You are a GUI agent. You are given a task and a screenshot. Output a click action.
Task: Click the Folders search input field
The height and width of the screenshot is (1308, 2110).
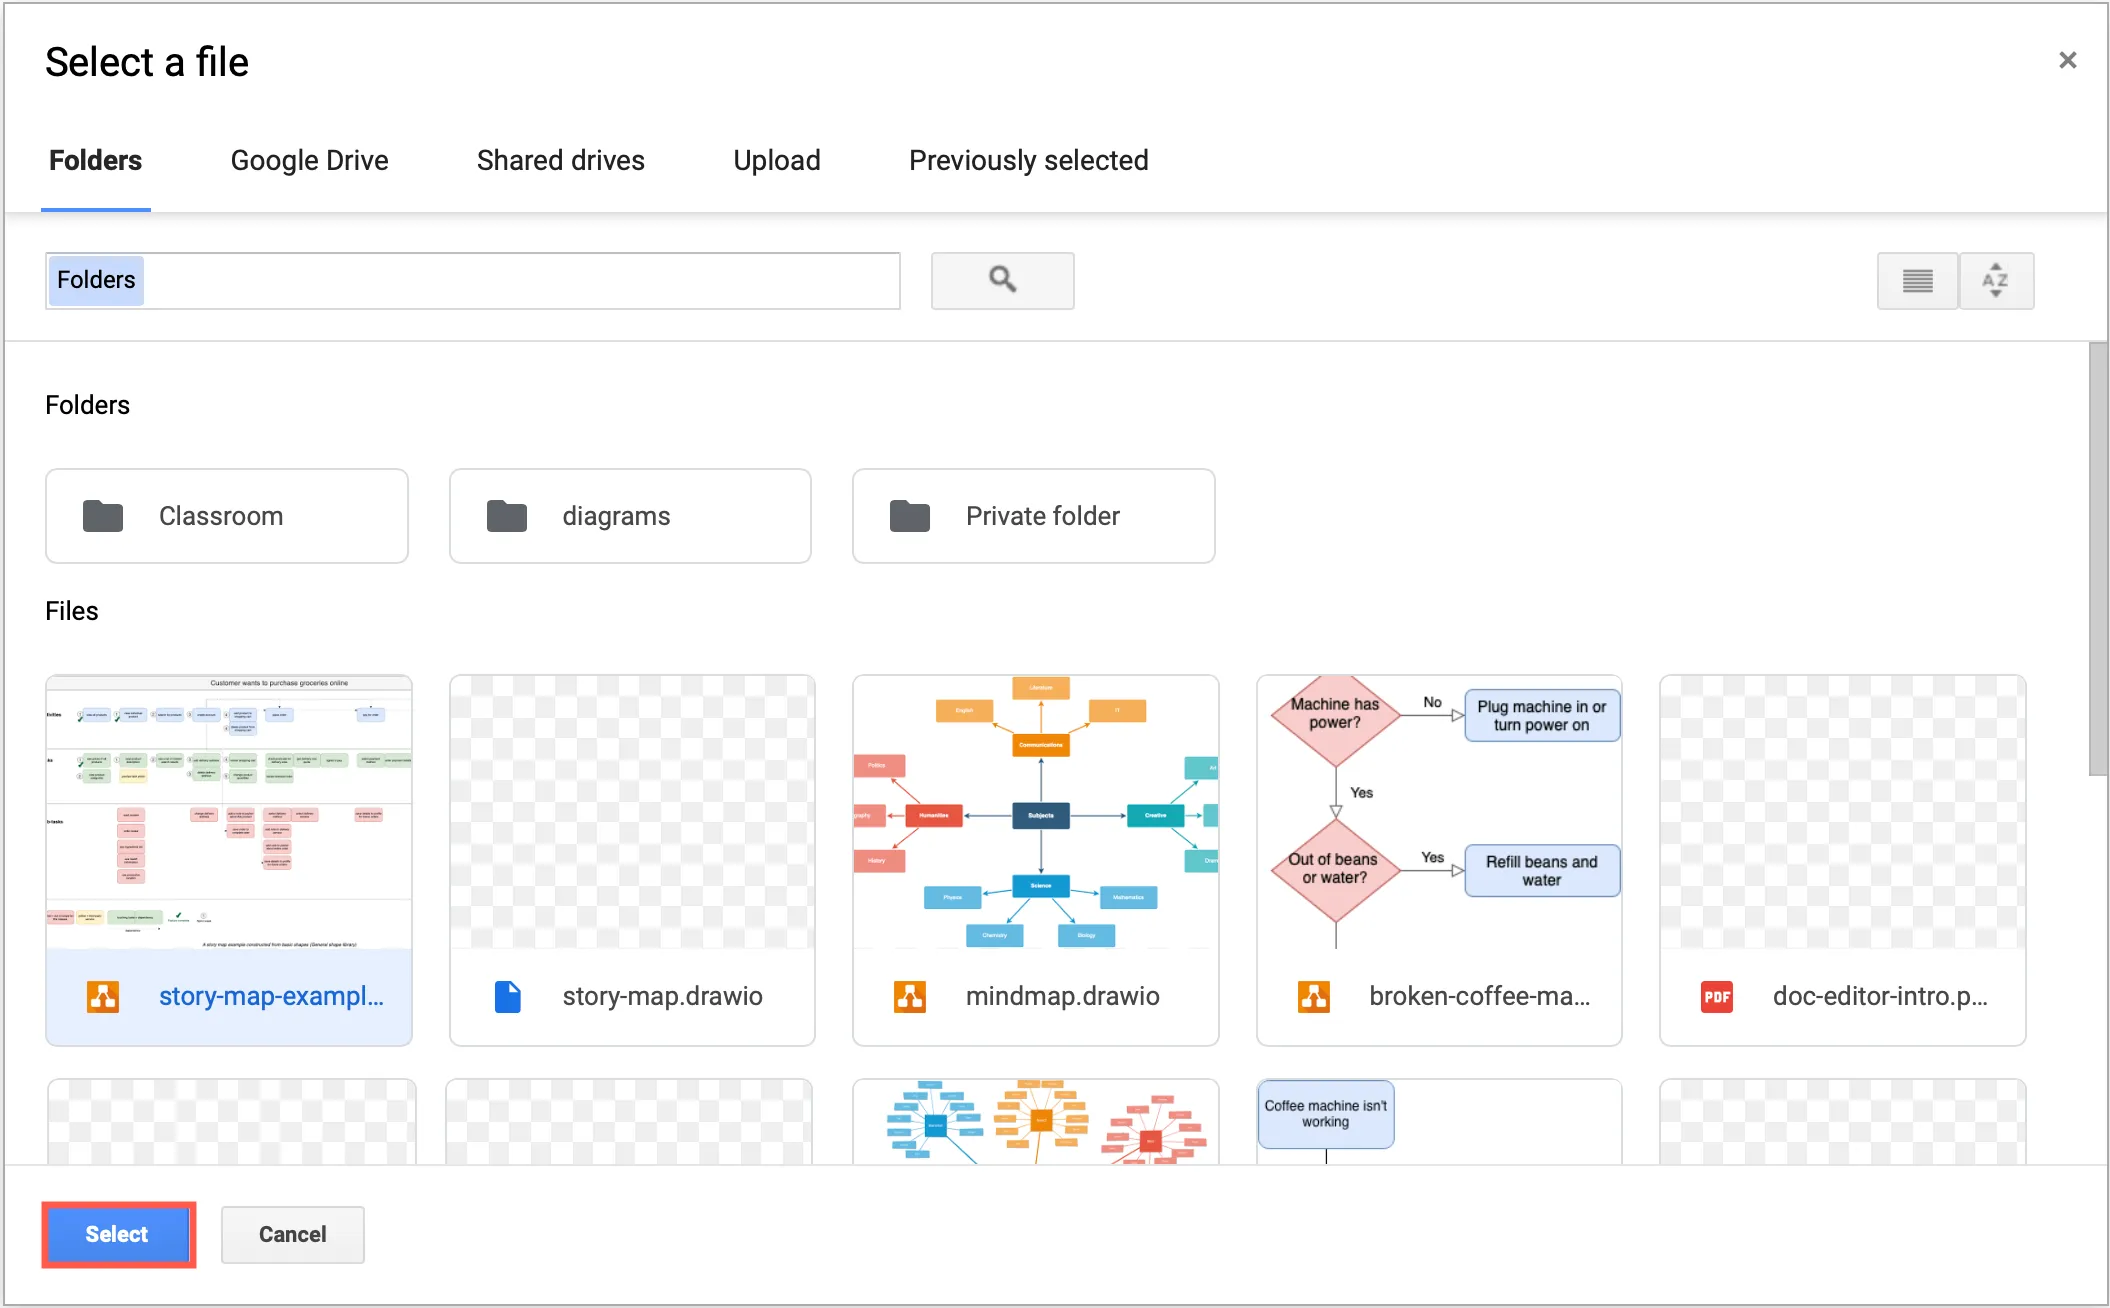470,280
